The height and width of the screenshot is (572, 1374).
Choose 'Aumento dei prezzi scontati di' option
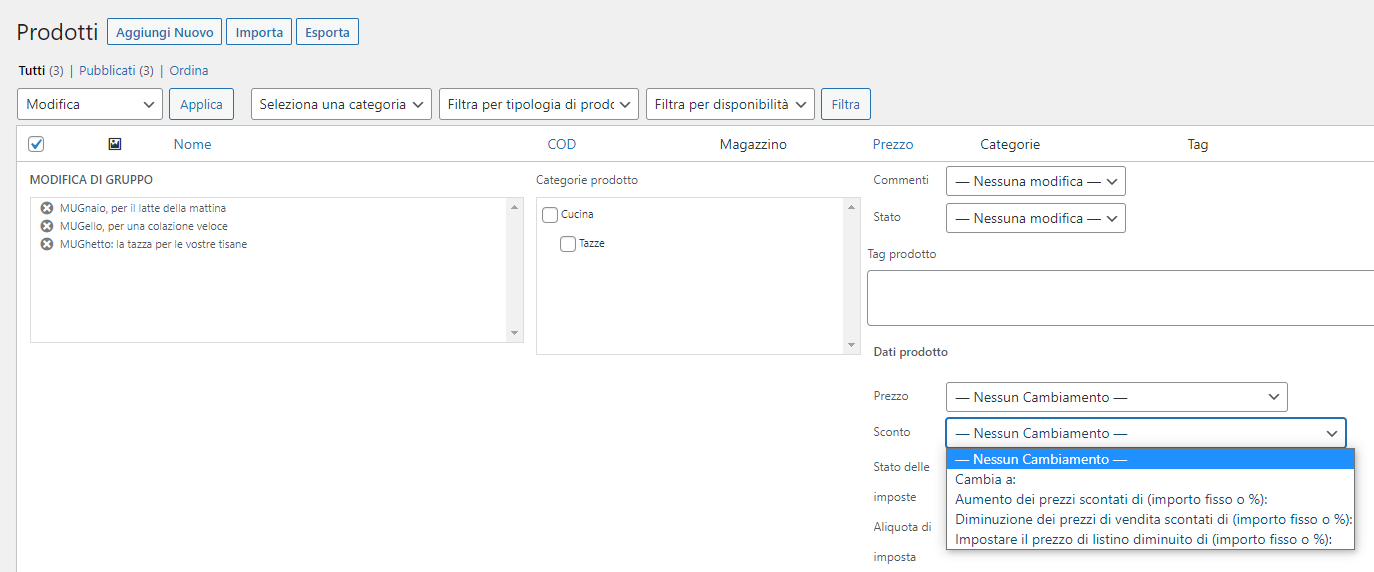[x=1118, y=499]
